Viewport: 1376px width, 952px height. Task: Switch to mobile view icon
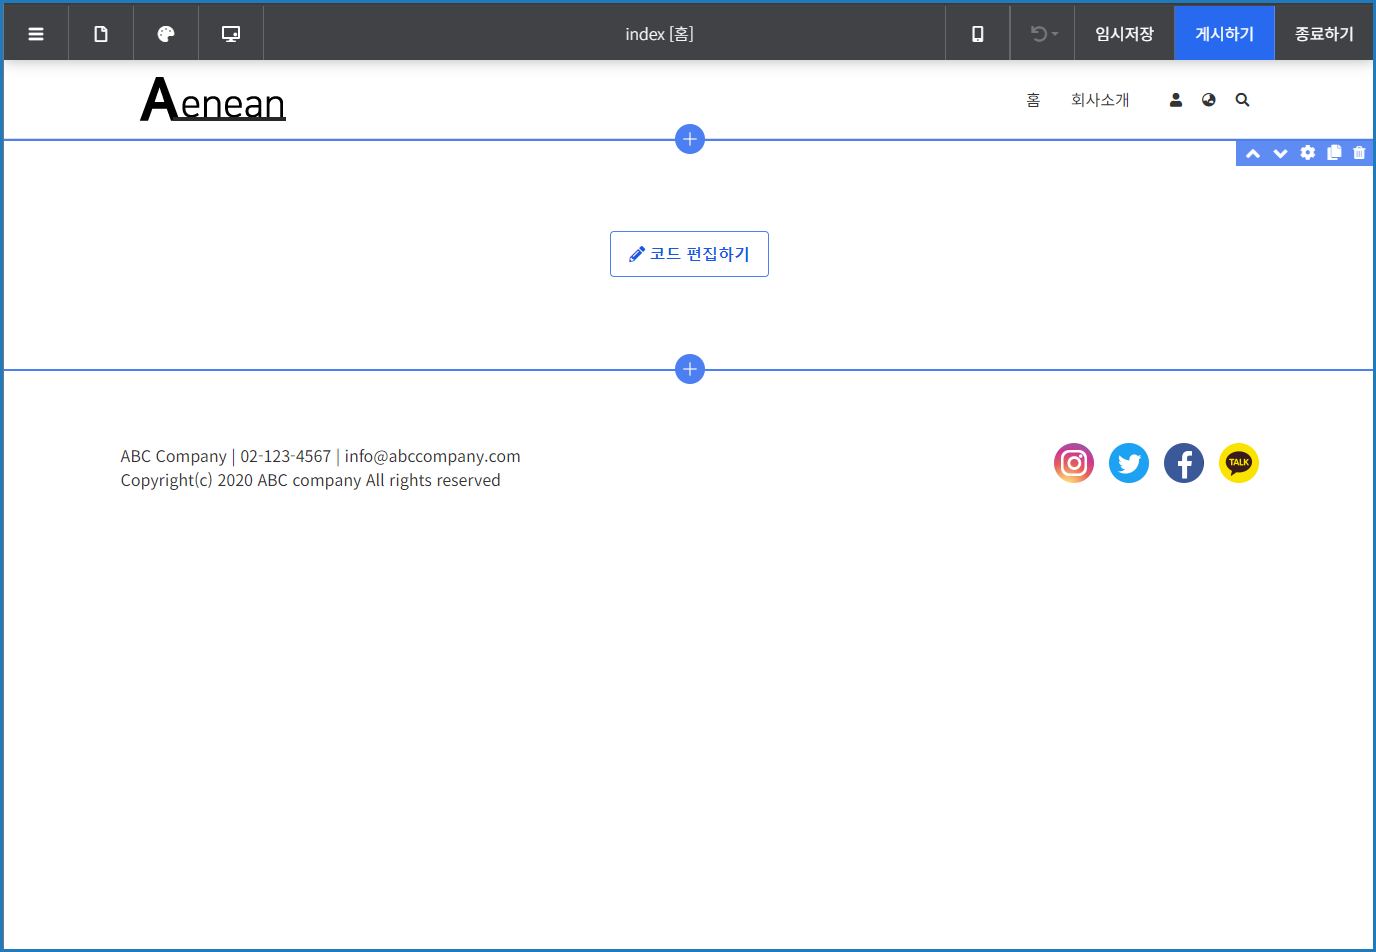(x=977, y=34)
